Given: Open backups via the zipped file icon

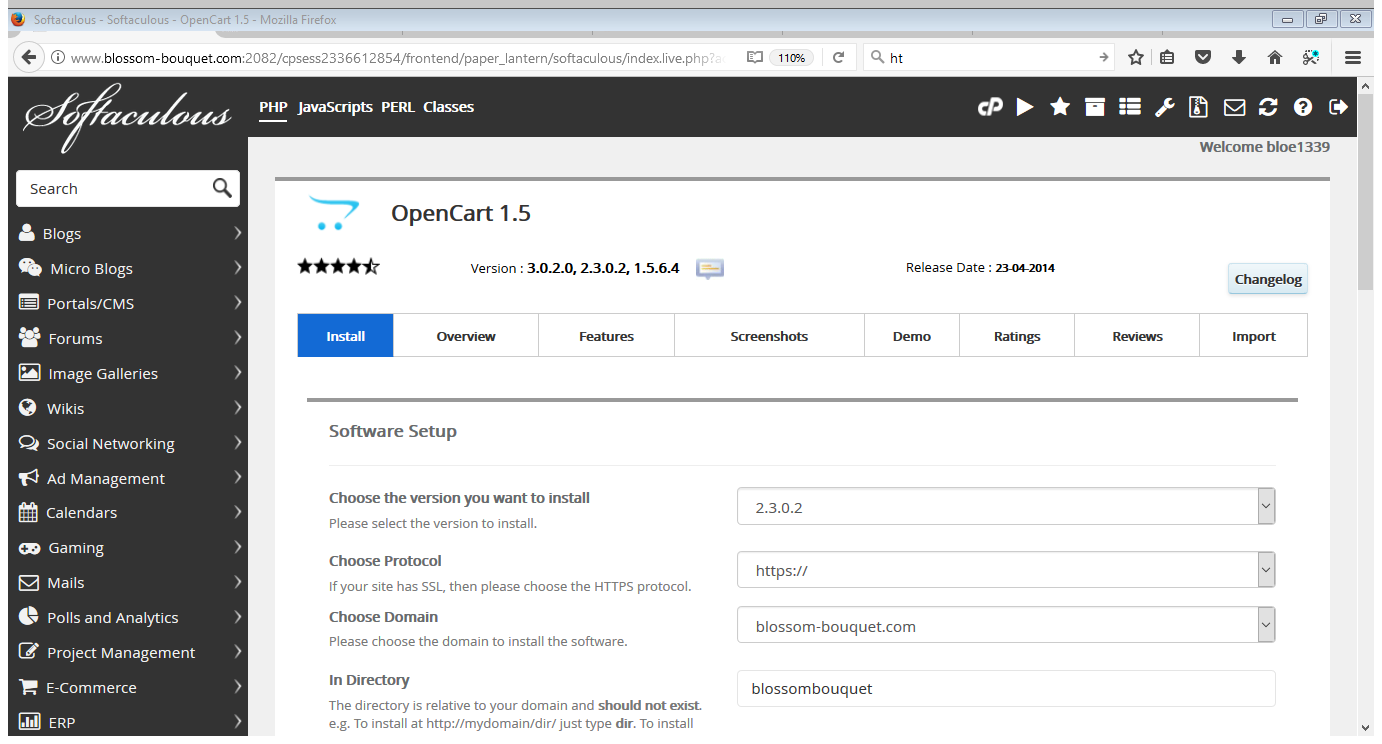Looking at the screenshot, I should pyautogui.click(x=1198, y=107).
